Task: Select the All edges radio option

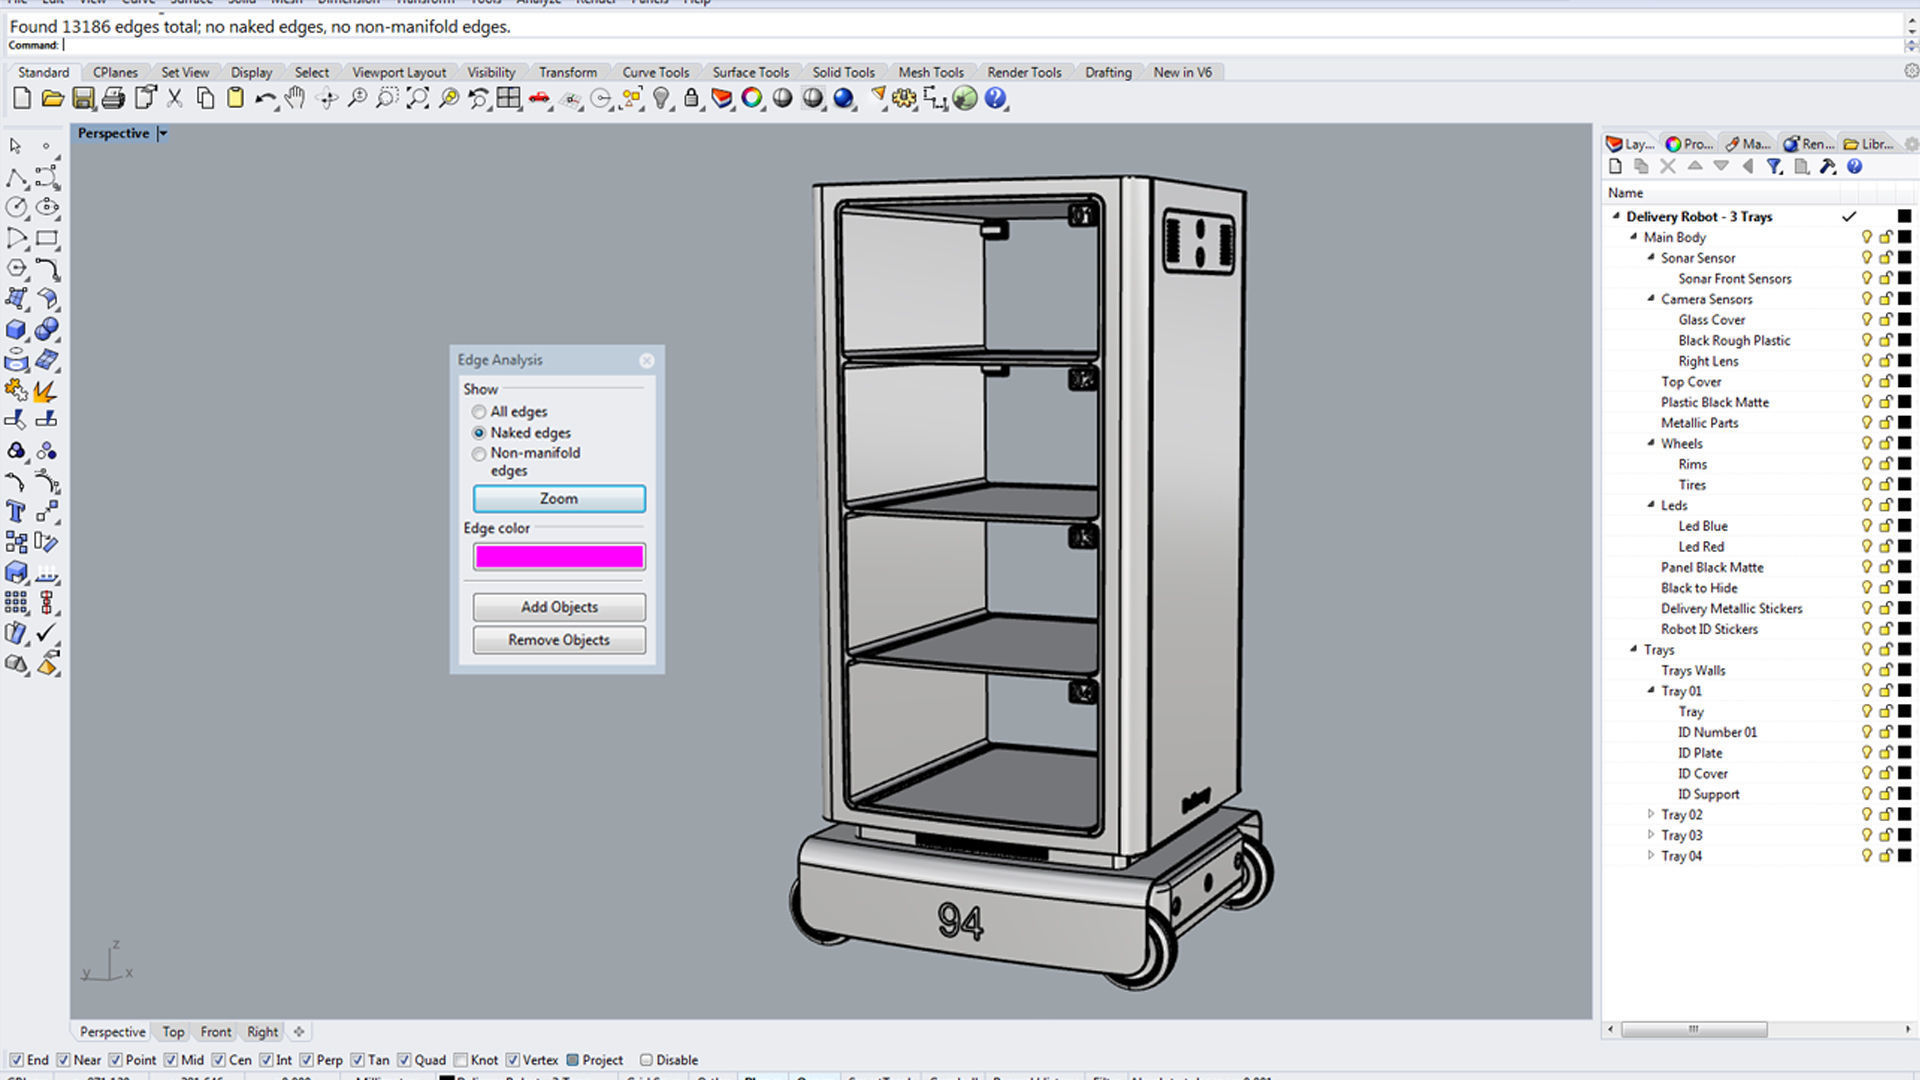Action: 479,412
